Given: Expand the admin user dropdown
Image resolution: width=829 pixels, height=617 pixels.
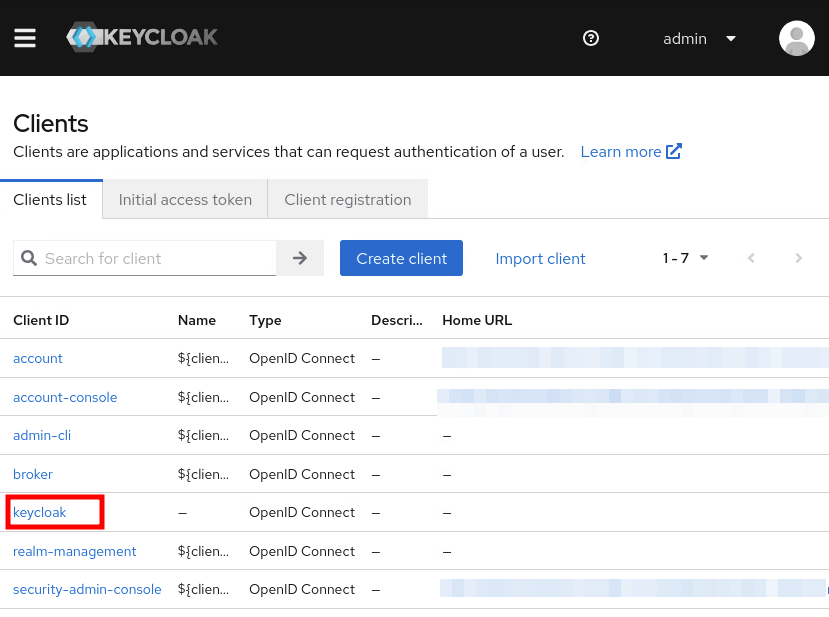Looking at the screenshot, I should coord(699,39).
